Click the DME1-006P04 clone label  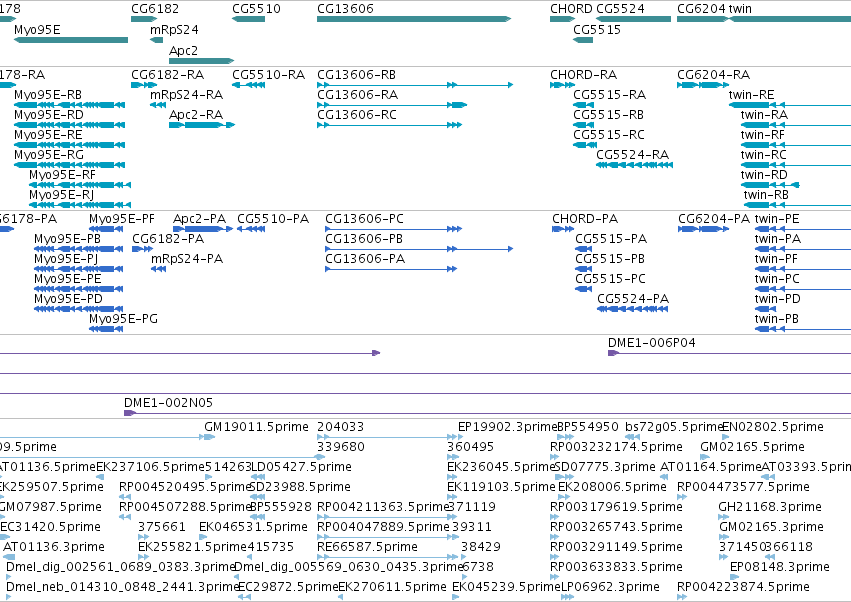point(651,343)
